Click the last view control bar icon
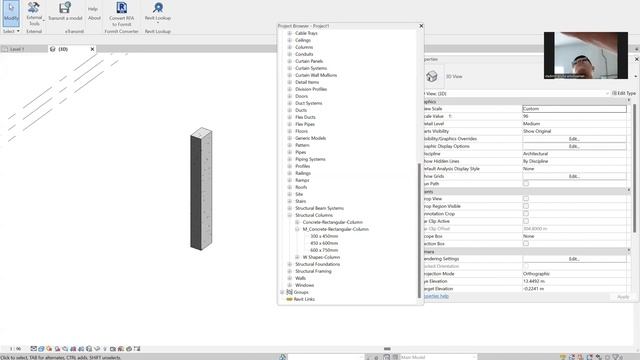 coord(137,349)
